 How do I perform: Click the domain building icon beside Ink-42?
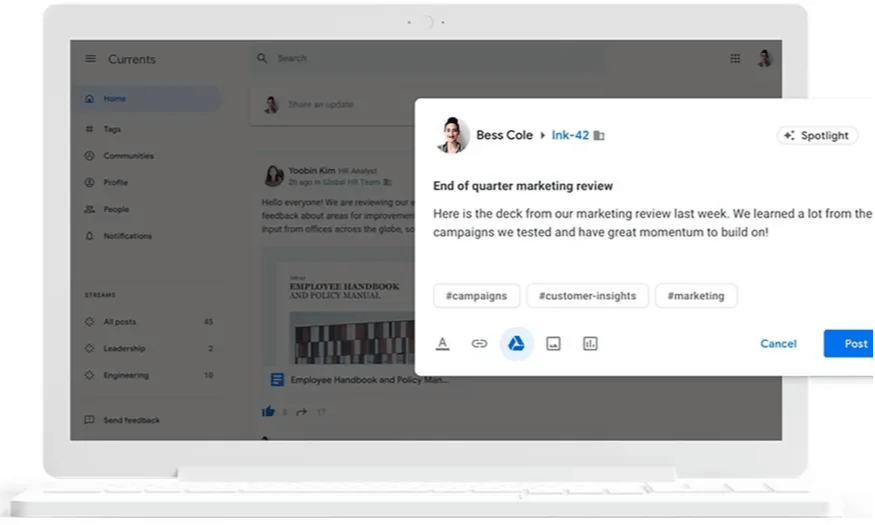(599, 136)
